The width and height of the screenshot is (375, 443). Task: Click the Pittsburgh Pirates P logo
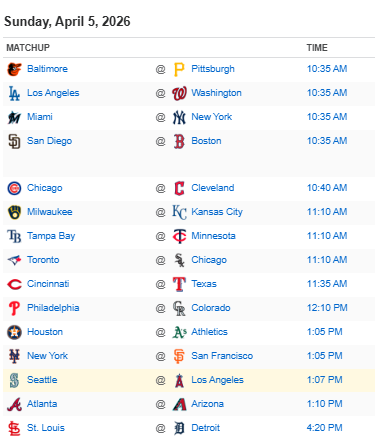(179, 69)
